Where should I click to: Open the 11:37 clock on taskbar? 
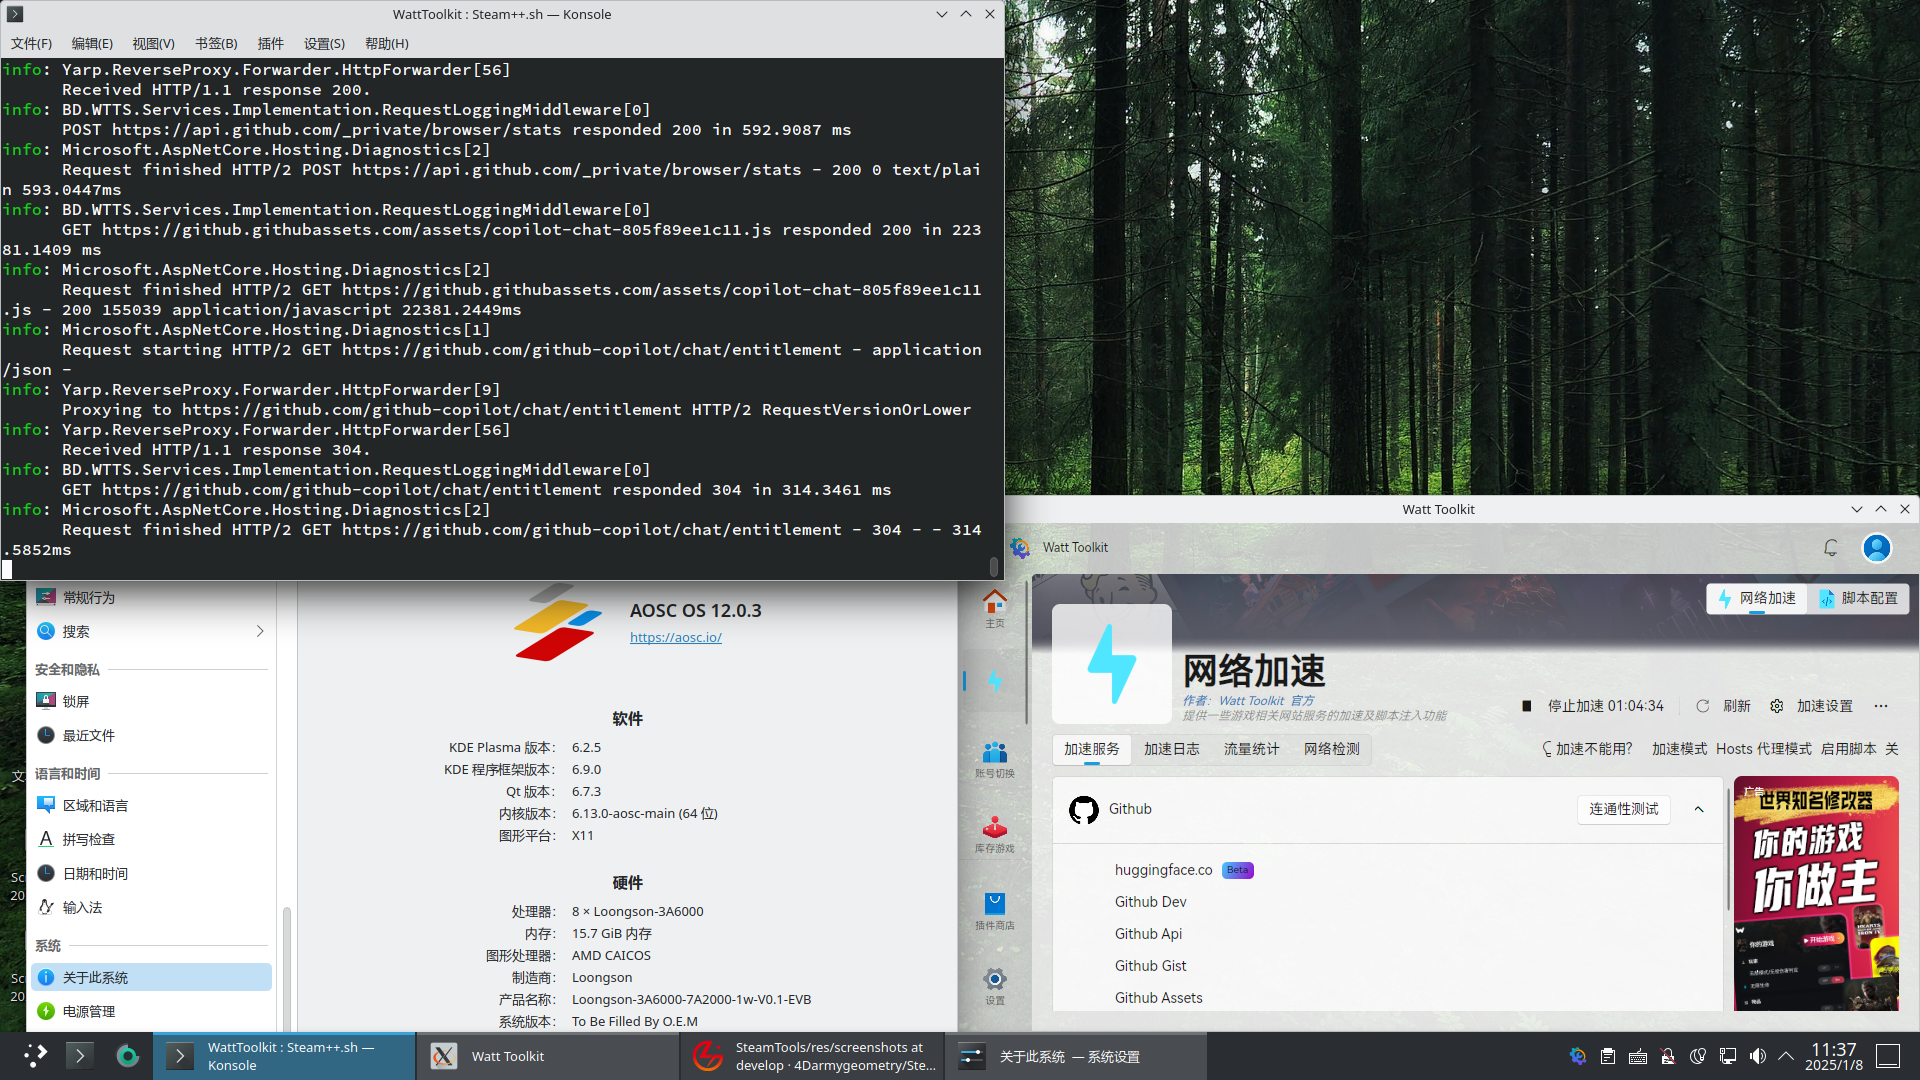coord(1834,1056)
